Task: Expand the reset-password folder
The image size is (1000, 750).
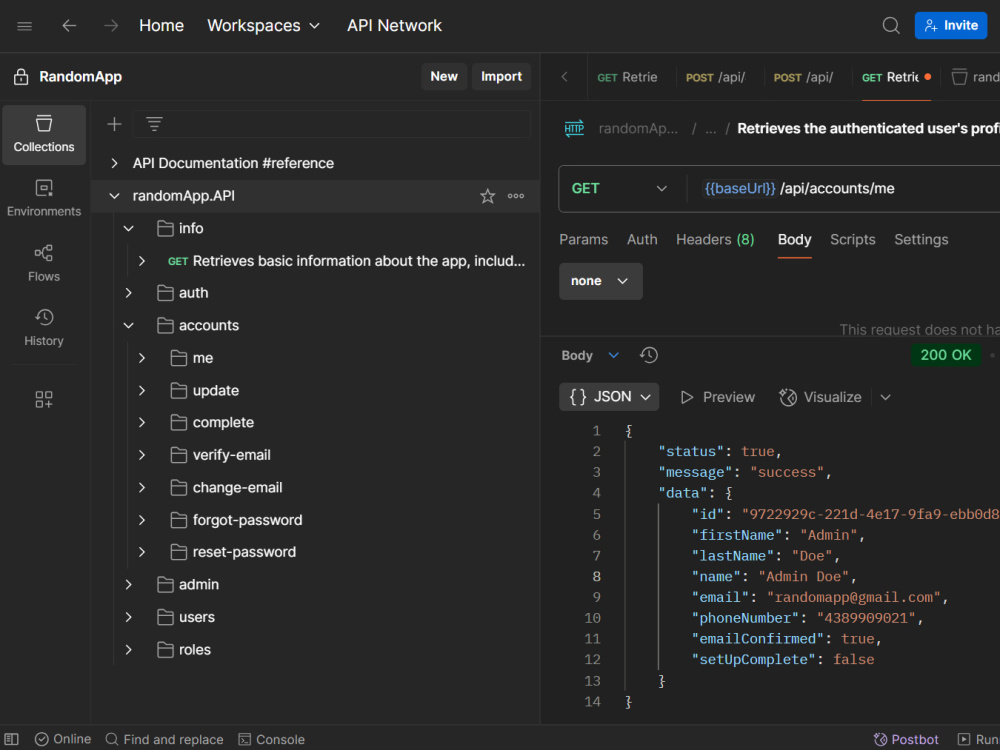Action: click(x=142, y=552)
